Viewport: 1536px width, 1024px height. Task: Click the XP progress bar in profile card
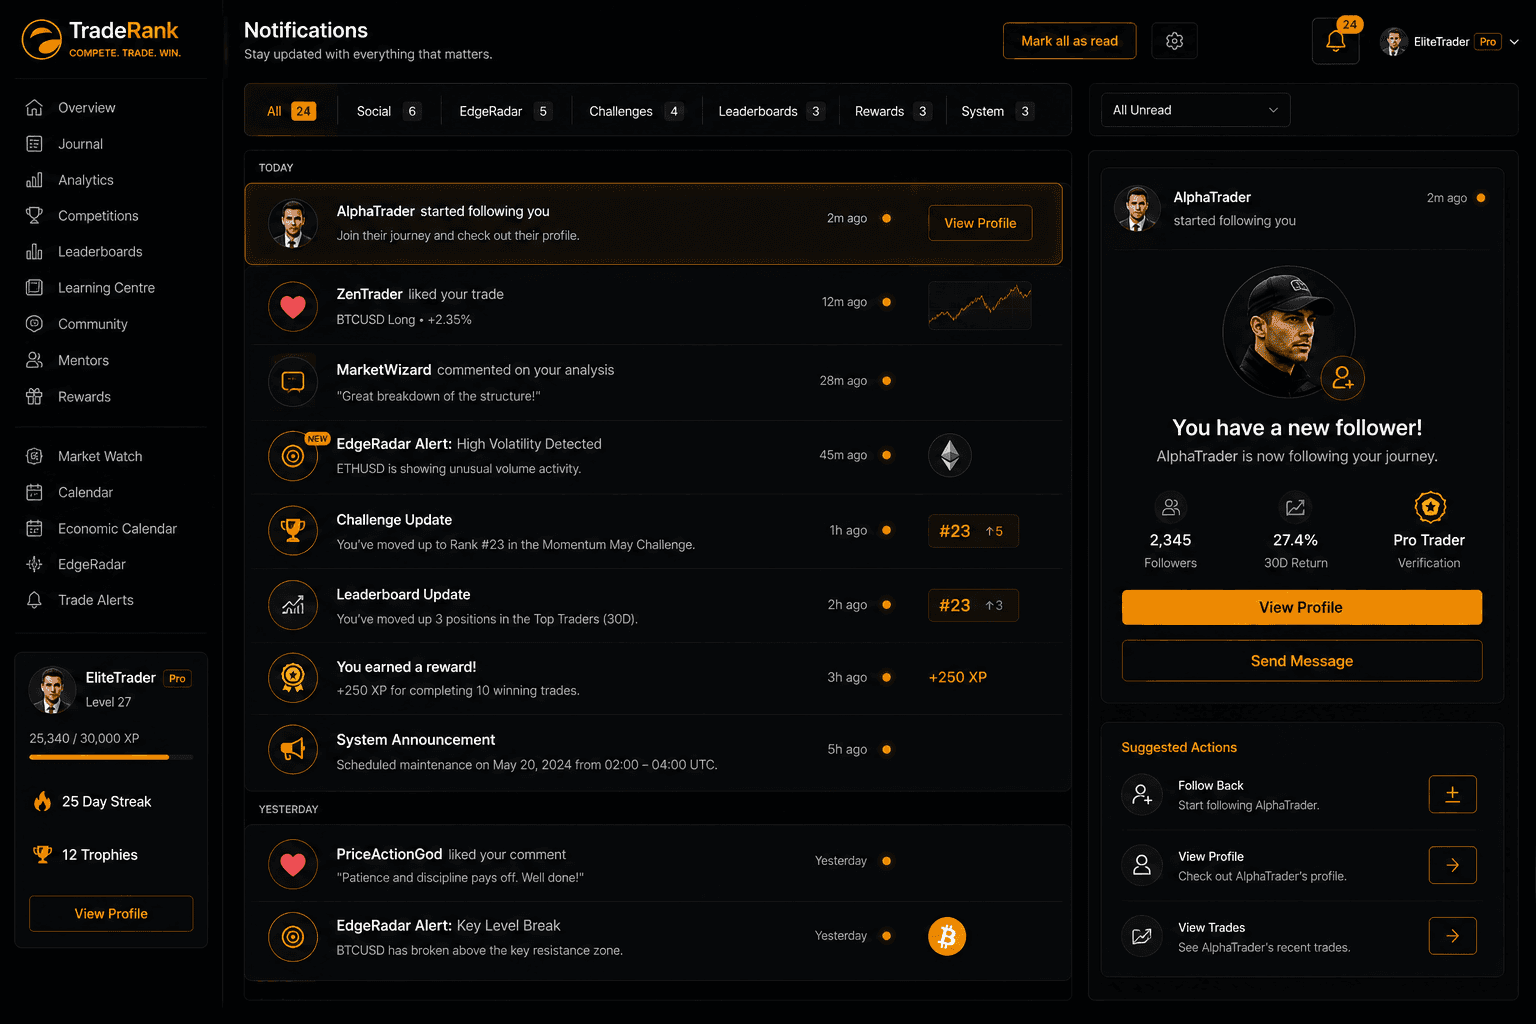click(111, 757)
